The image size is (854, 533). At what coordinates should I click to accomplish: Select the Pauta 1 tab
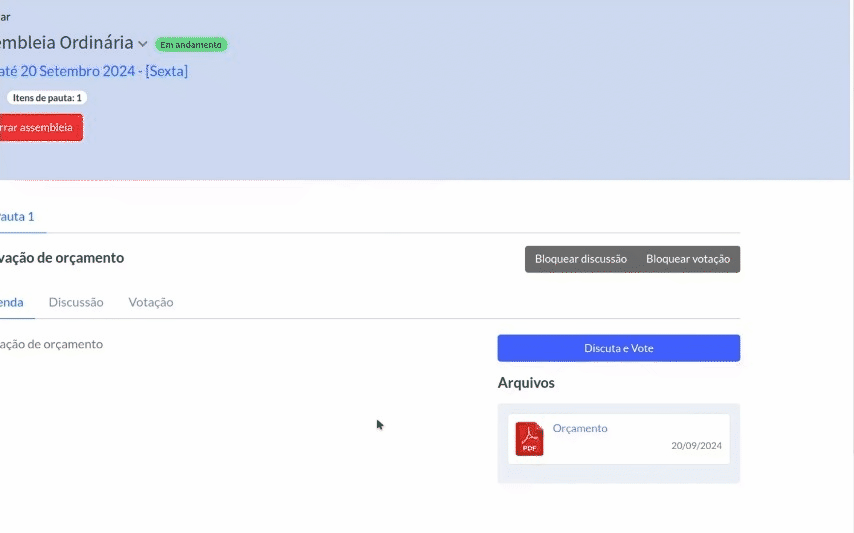click(17, 217)
